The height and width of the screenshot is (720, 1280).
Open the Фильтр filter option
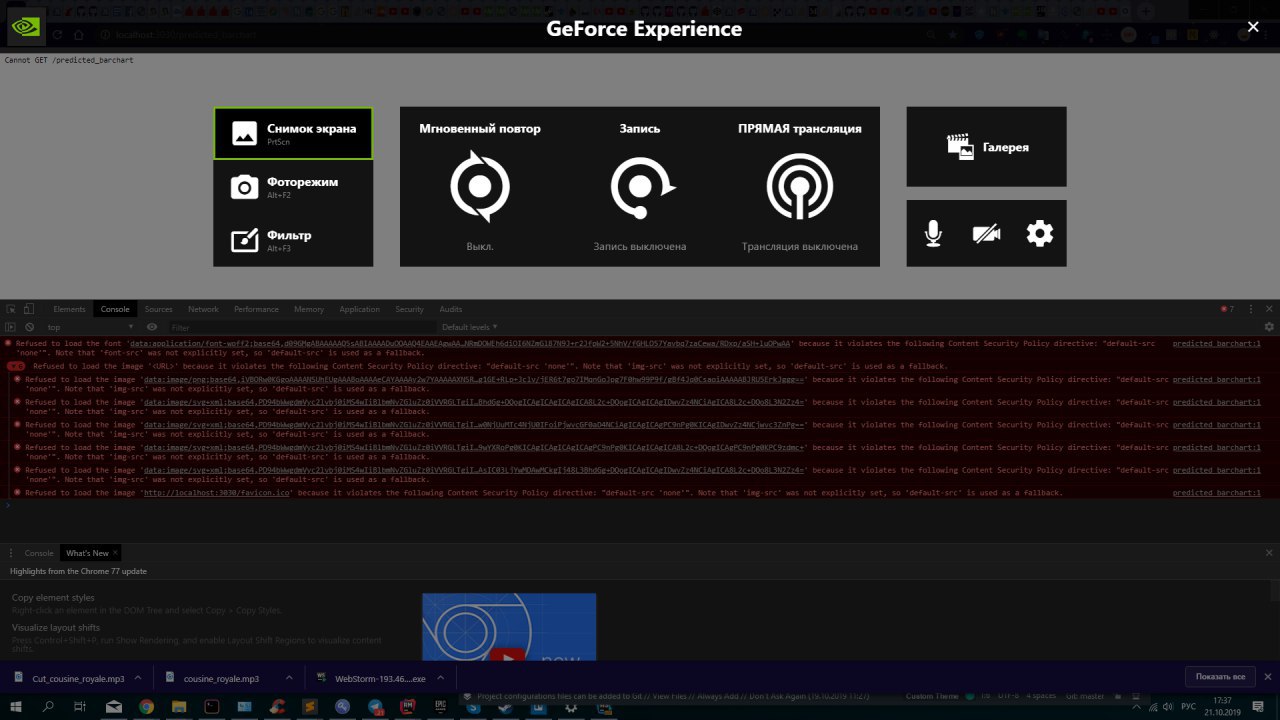293,240
